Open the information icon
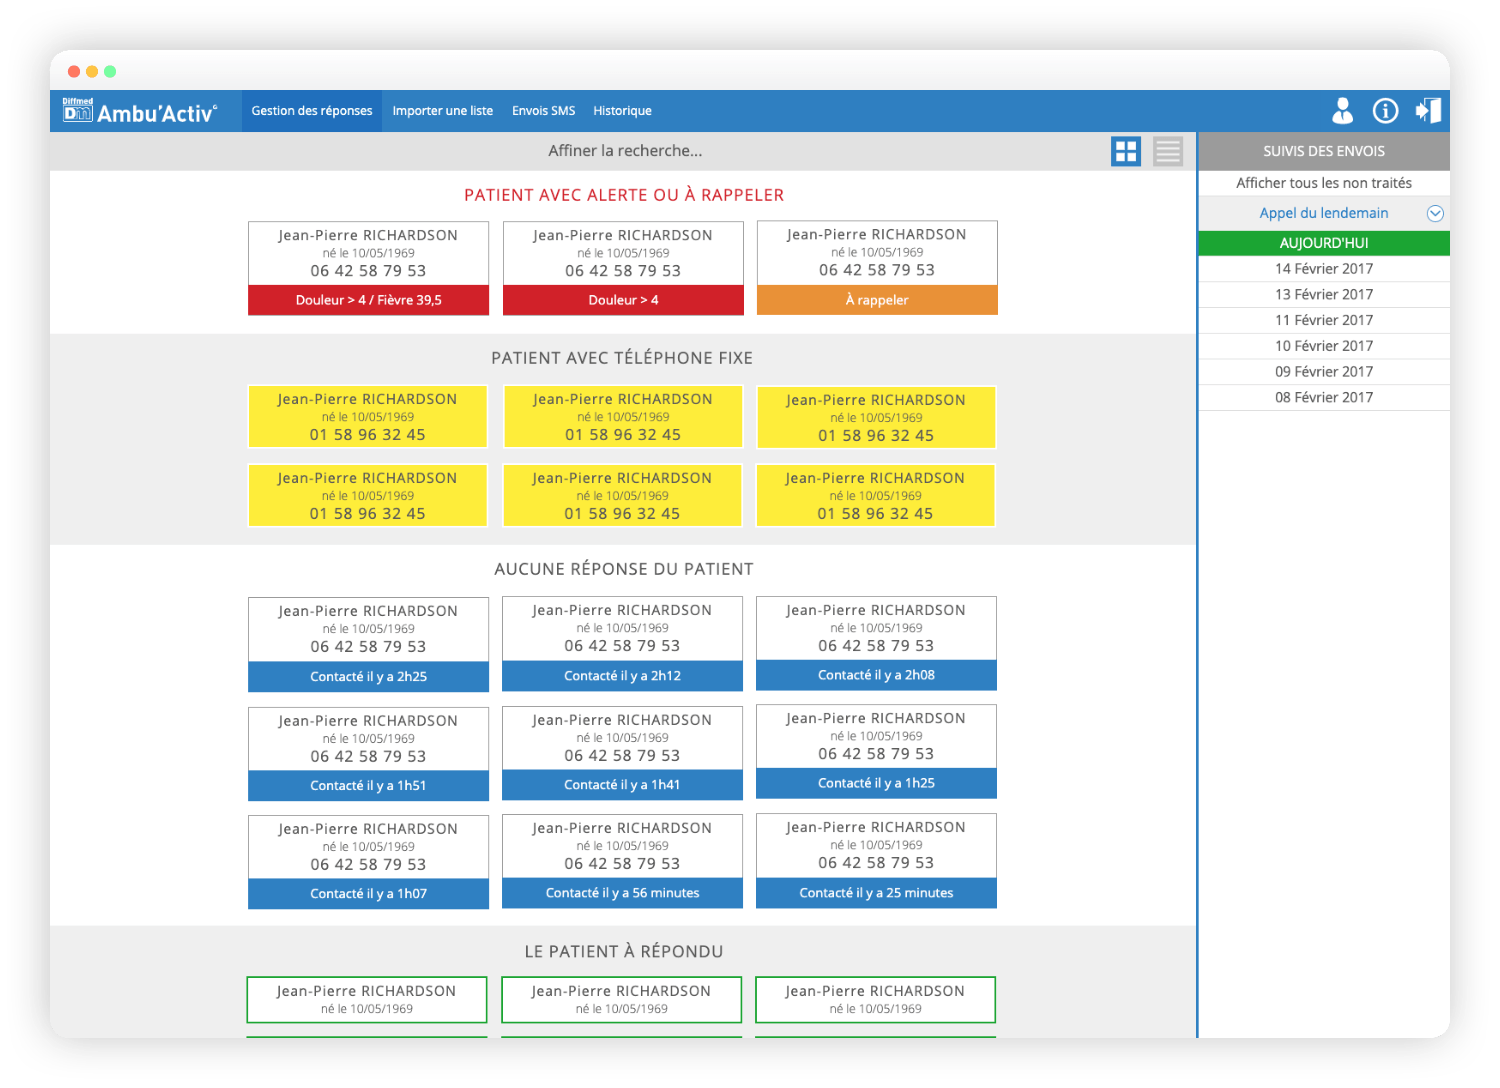Image resolution: width=1500 pixels, height=1088 pixels. [1385, 110]
